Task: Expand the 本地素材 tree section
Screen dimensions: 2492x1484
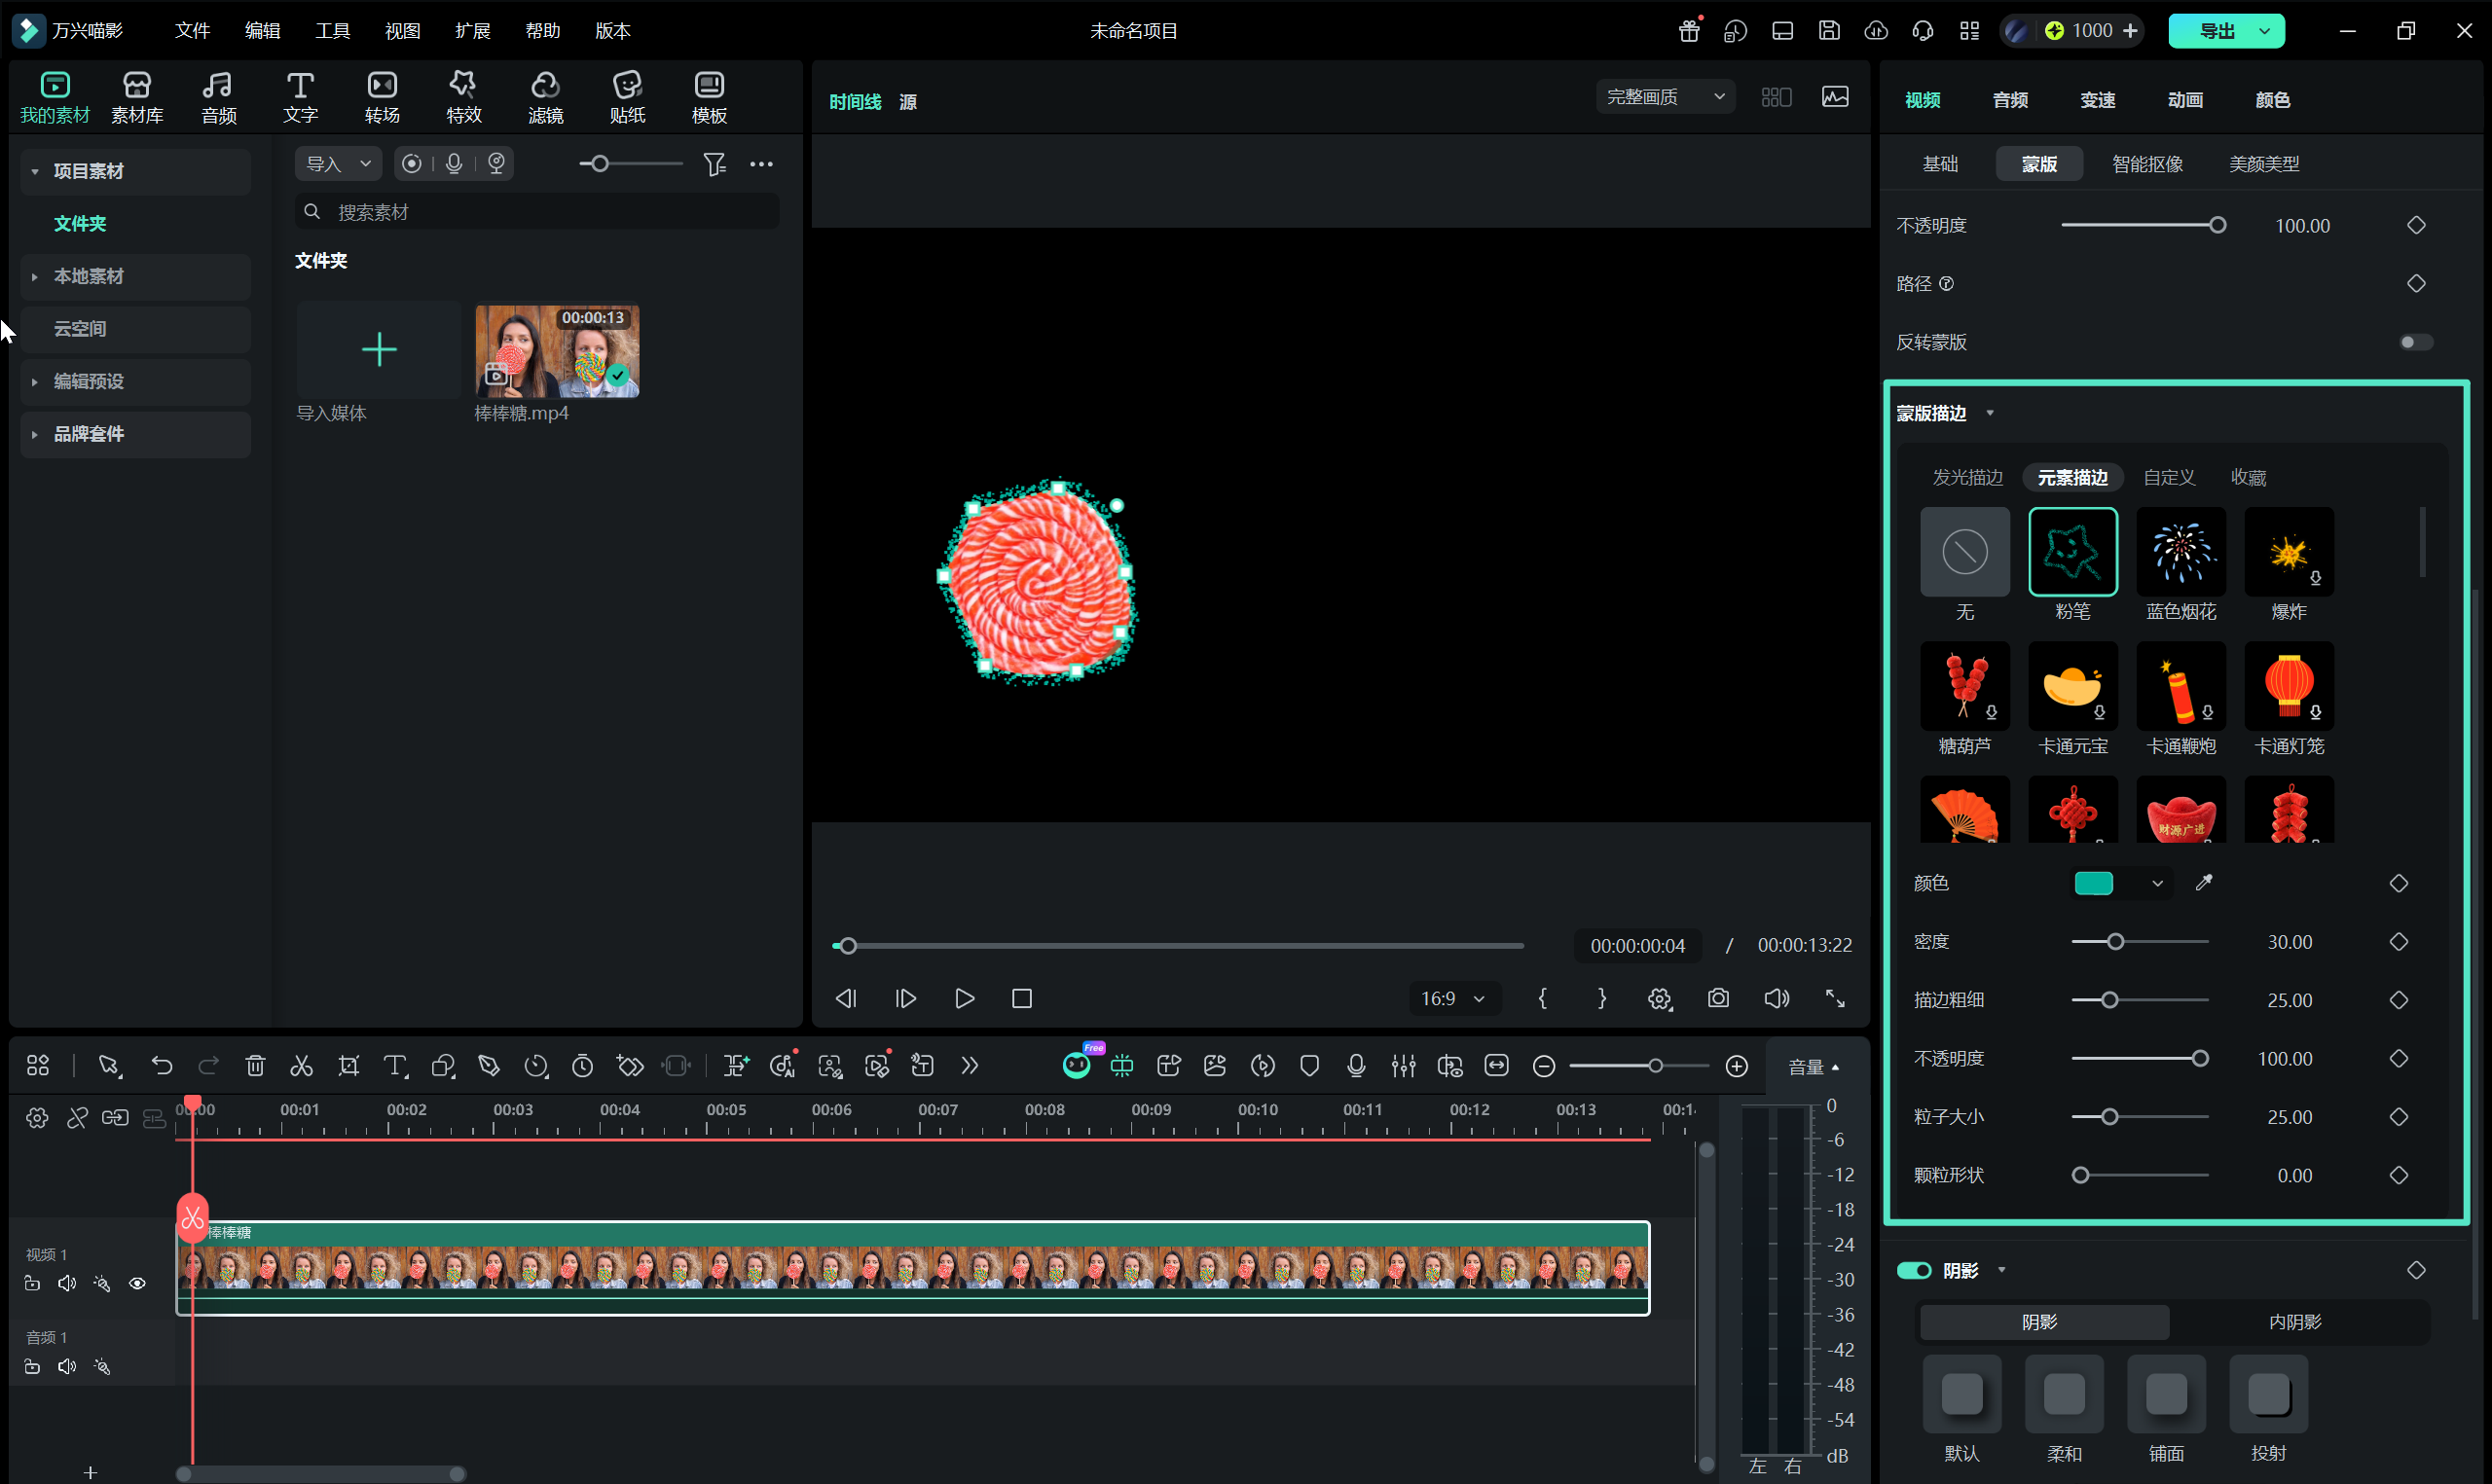Action: (x=35, y=277)
